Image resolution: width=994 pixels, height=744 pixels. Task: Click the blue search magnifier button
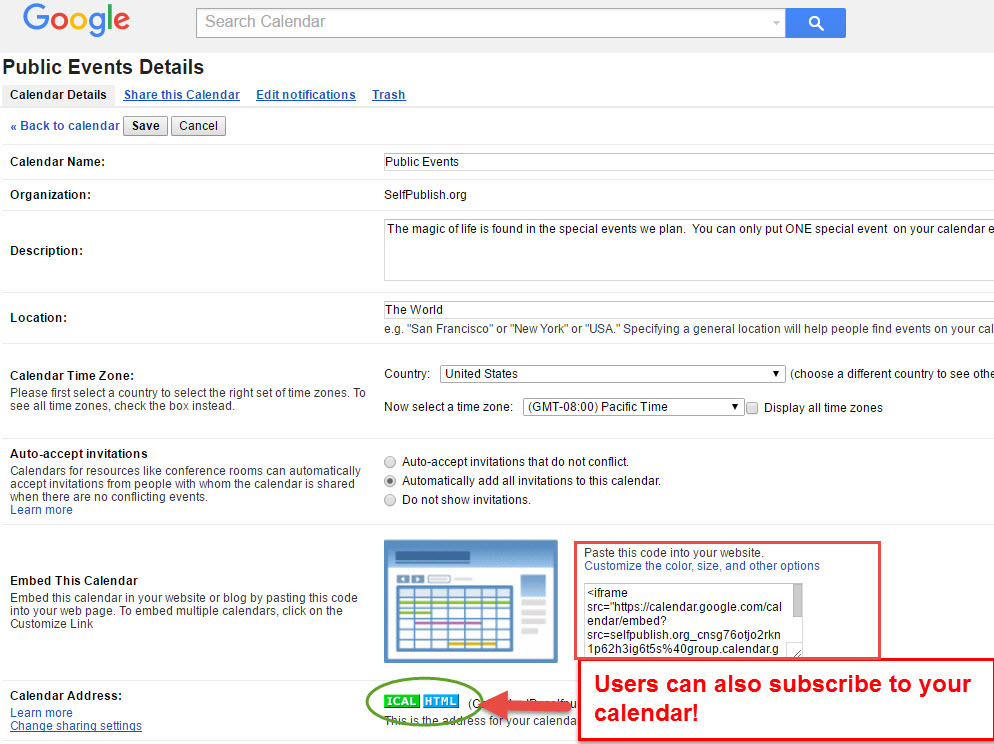pyautogui.click(x=815, y=23)
